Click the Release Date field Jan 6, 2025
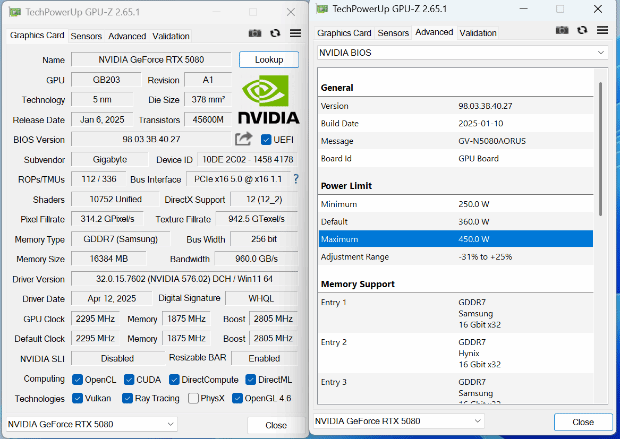Image resolution: width=620 pixels, height=439 pixels. [102, 119]
